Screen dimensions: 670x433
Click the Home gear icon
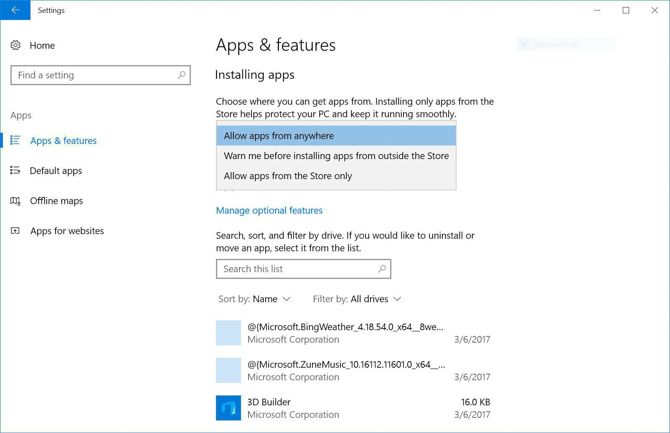[x=15, y=45]
